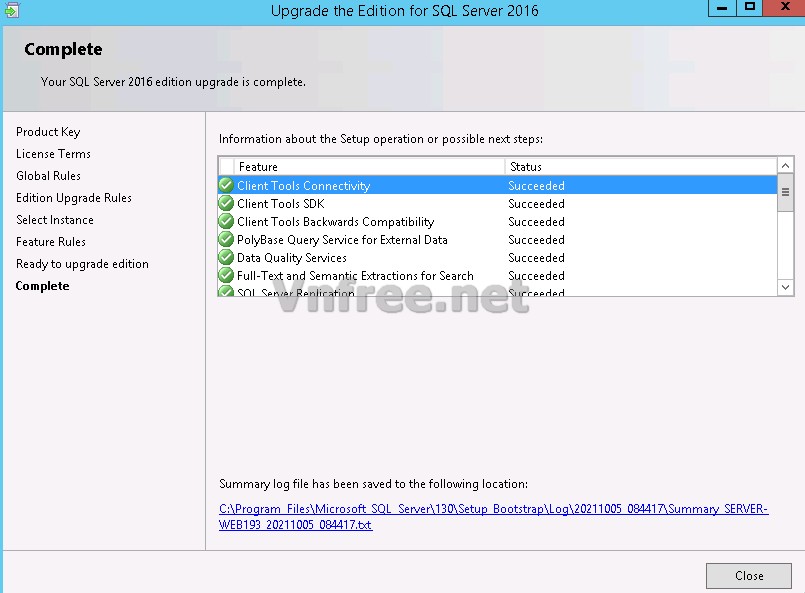The width and height of the screenshot is (805, 593).
Task: Click green check icon beside PolyBase Query Service
Action: click(226, 239)
